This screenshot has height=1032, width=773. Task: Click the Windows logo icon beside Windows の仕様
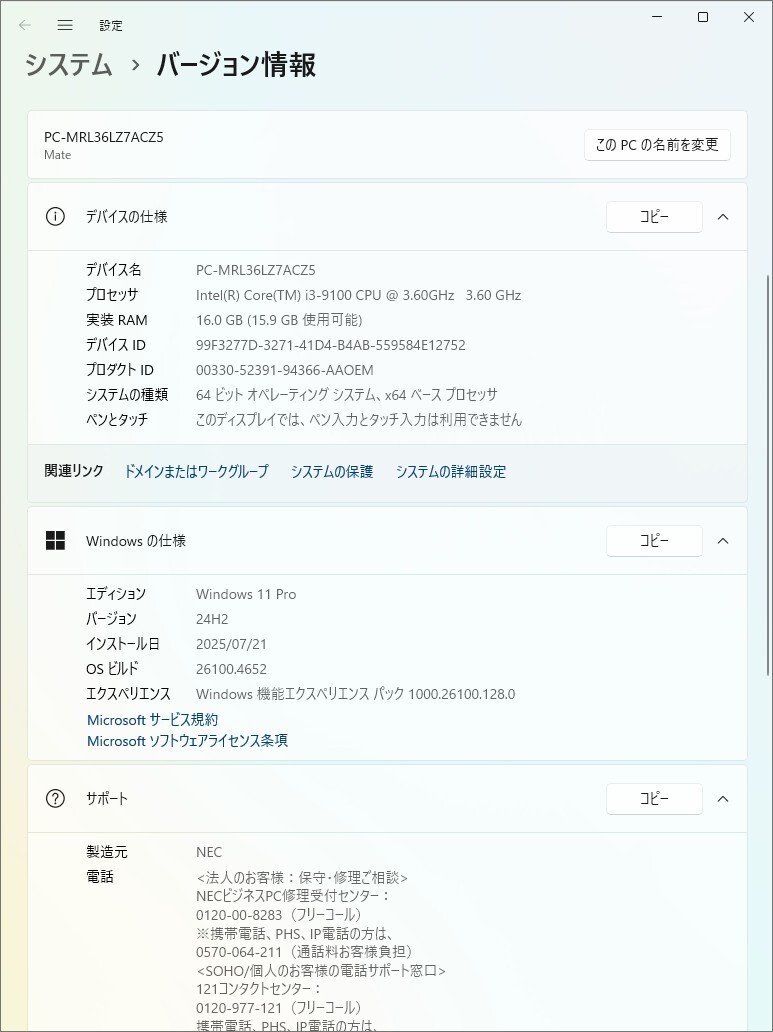[55, 540]
